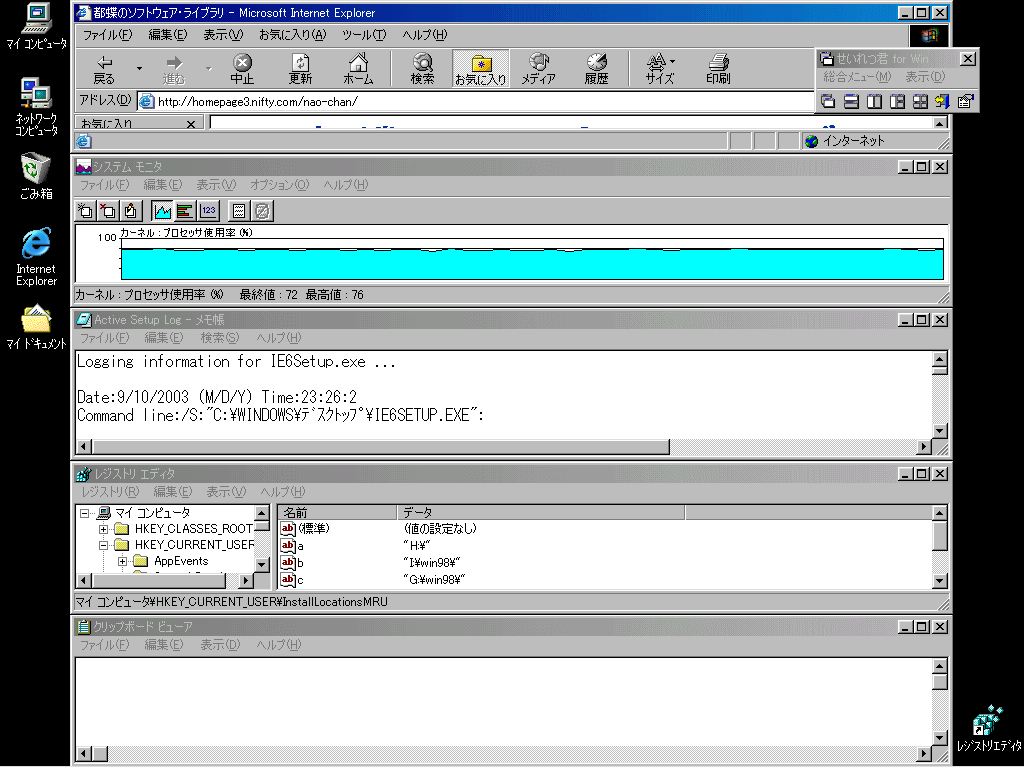Open the 検索(S) menu in the Active Setup Log Notepad

[219, 338]
